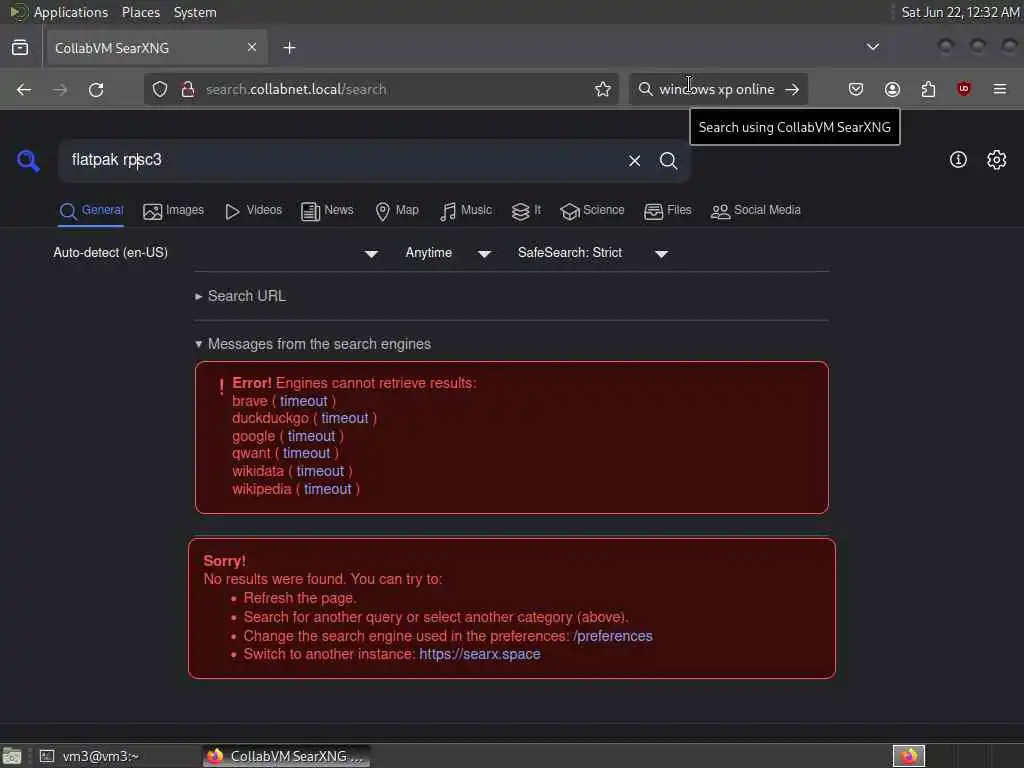Click the SearXNG query input field
The width and height of the screenshot is (1024, 768).
point(343,160)
